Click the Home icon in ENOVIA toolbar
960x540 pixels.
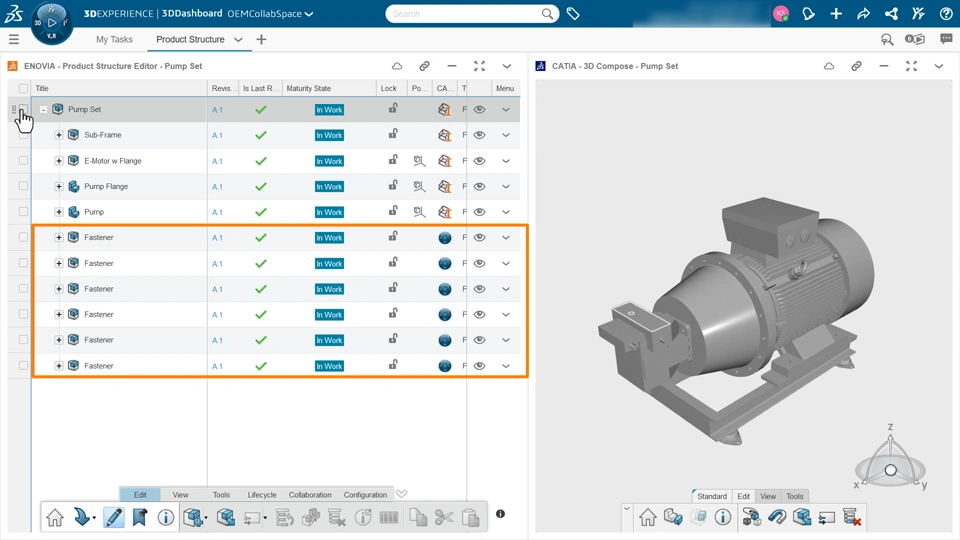[x=54, y=517]
